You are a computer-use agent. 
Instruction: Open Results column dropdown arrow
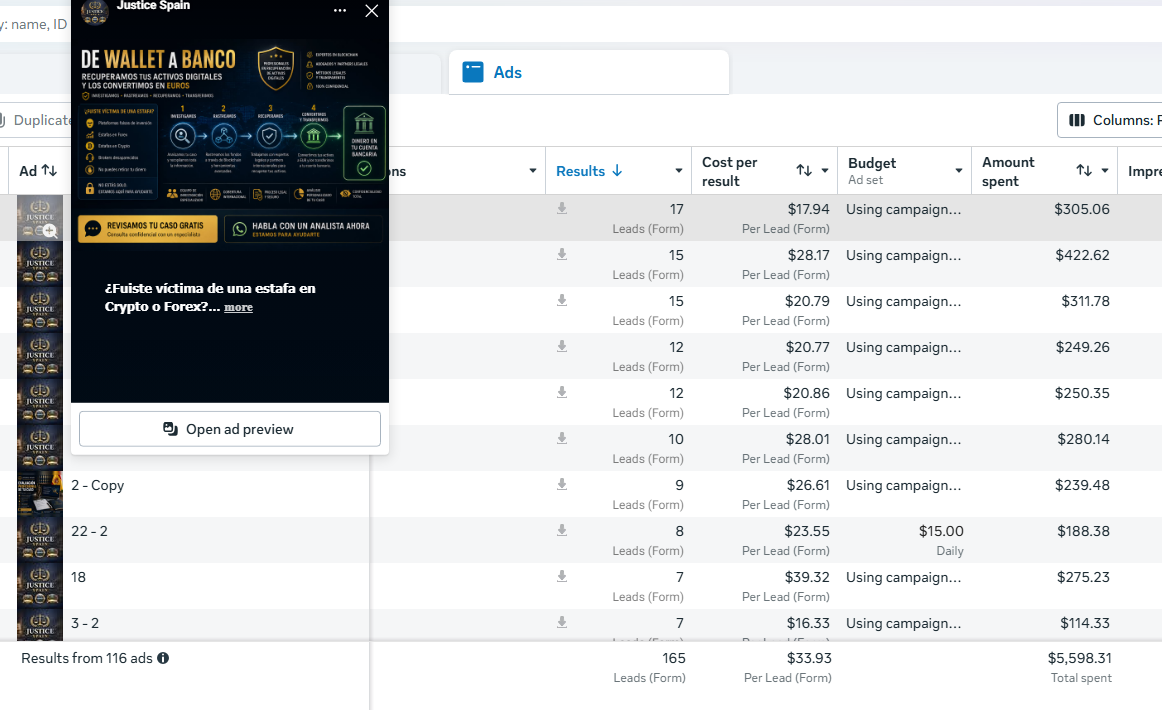[x=678, y=171]
